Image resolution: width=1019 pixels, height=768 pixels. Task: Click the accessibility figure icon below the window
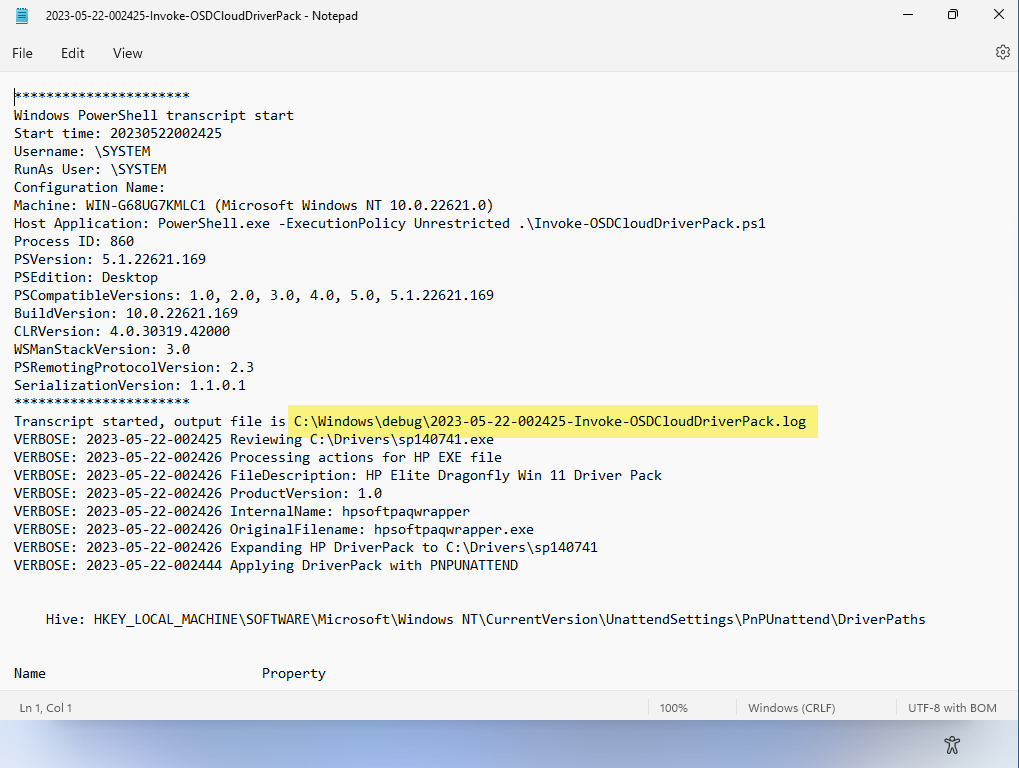coord(952,744)
